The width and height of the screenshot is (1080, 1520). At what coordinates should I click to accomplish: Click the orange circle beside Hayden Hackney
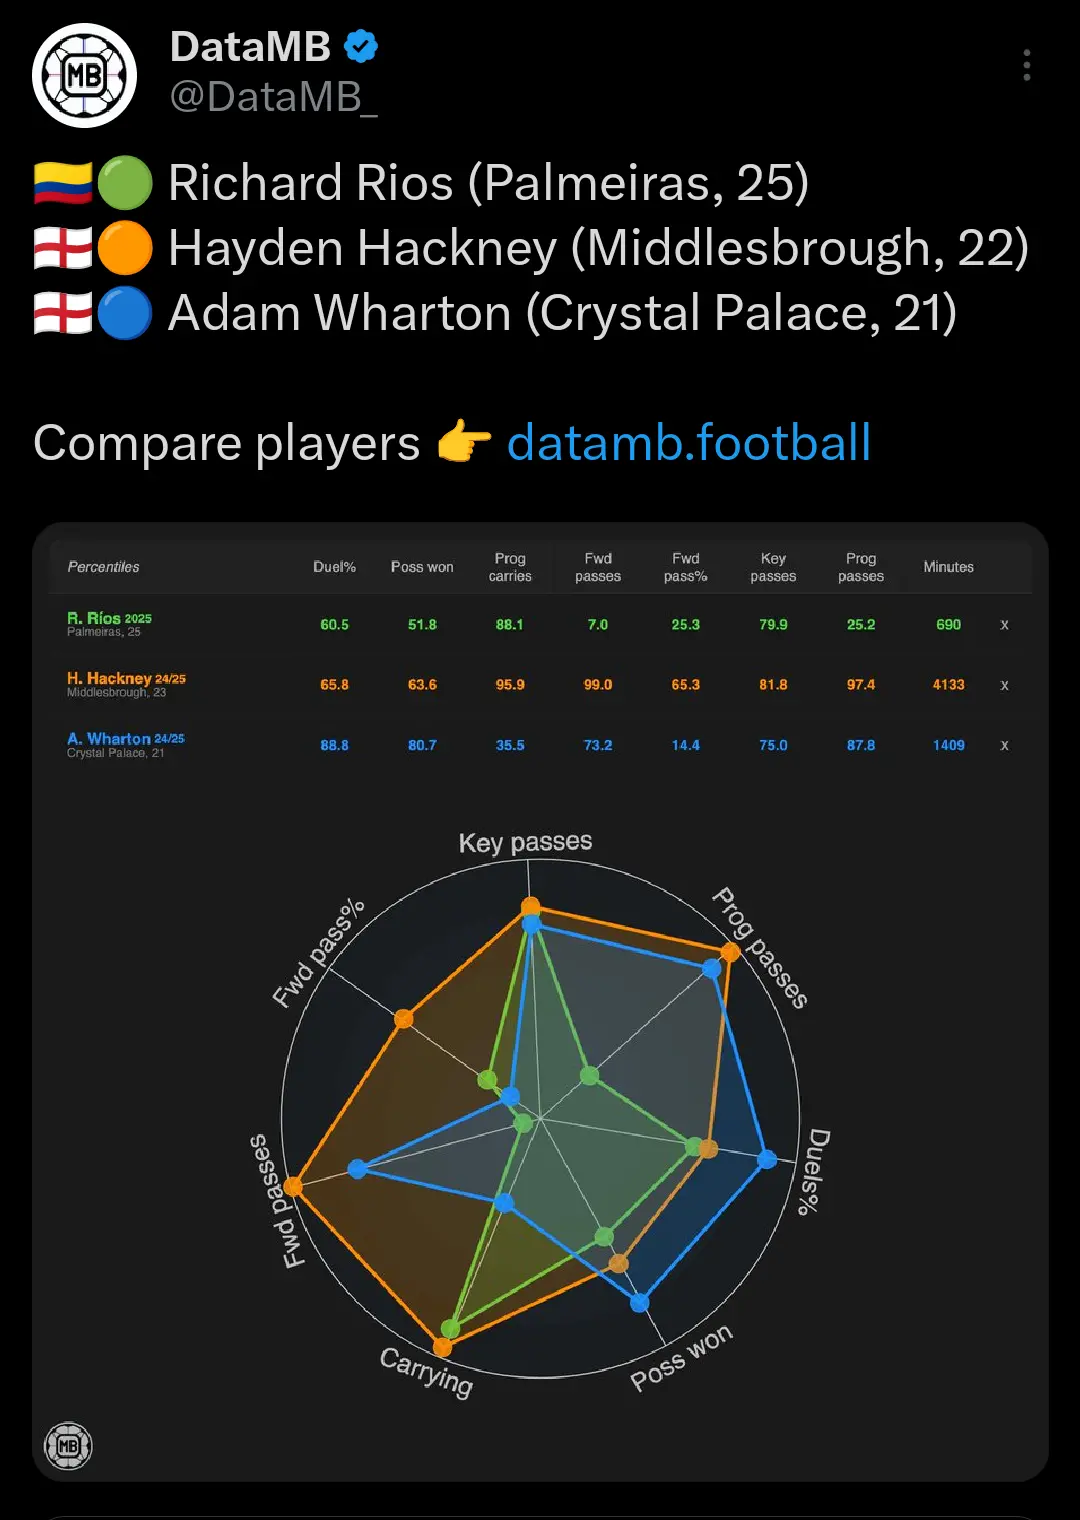(125, 248)
